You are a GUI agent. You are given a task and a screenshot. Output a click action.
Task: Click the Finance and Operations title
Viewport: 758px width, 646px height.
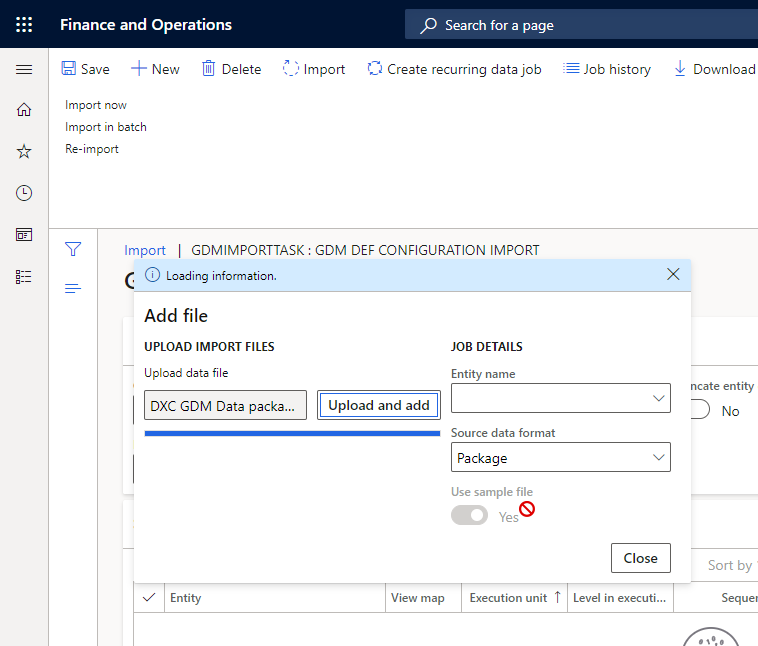click(146, 25)
